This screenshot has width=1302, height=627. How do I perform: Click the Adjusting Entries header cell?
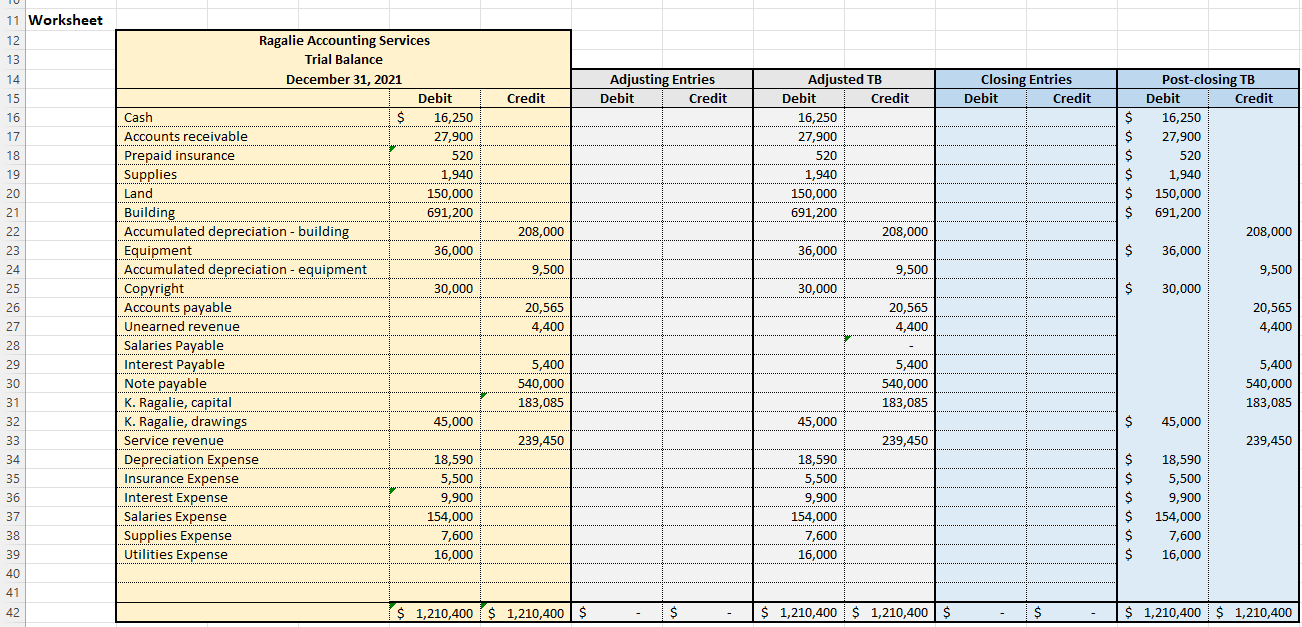pyautogui.click(x=661, y=79)
